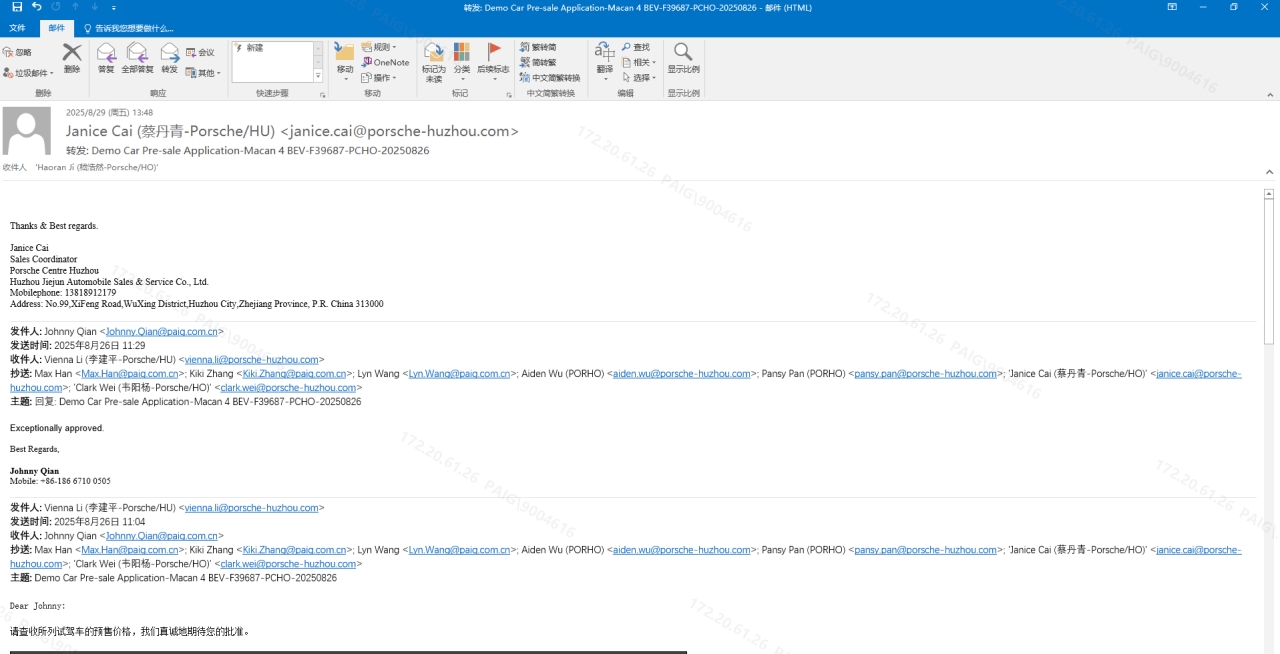This screenshot has width=1280, height=654.
Task: Click the Reply (答复) icon
Action: [x=106, y=58]
